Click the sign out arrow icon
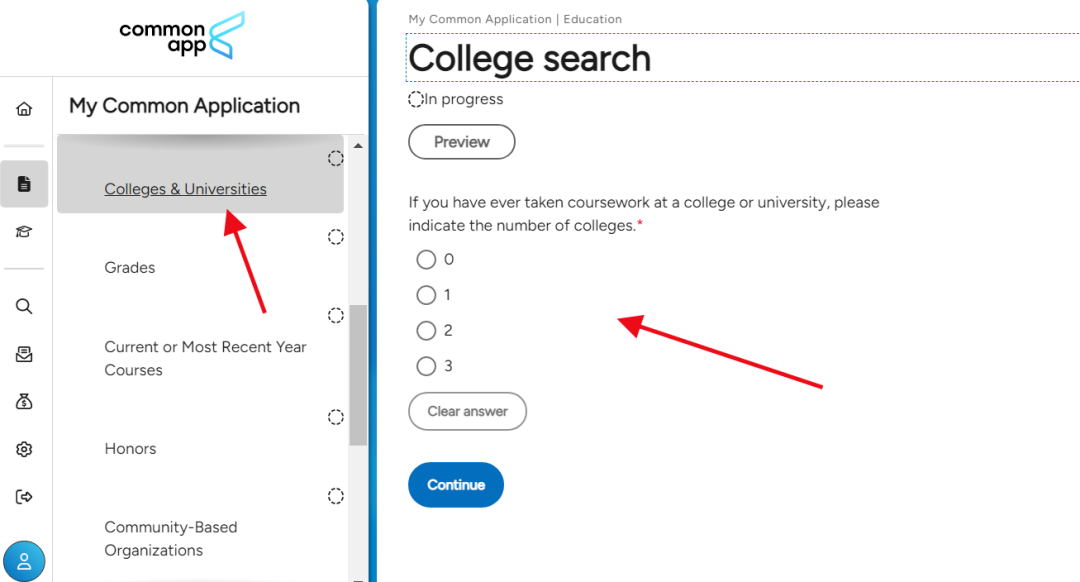The image size is (1080, 582). [x=24, y=497]
